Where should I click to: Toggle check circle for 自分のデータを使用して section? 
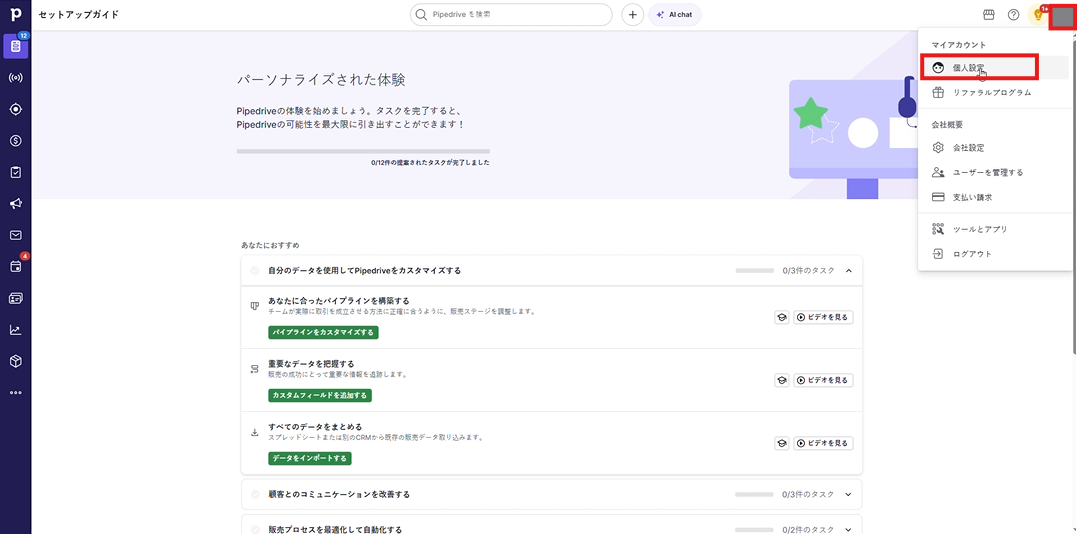tap(255, 271)
